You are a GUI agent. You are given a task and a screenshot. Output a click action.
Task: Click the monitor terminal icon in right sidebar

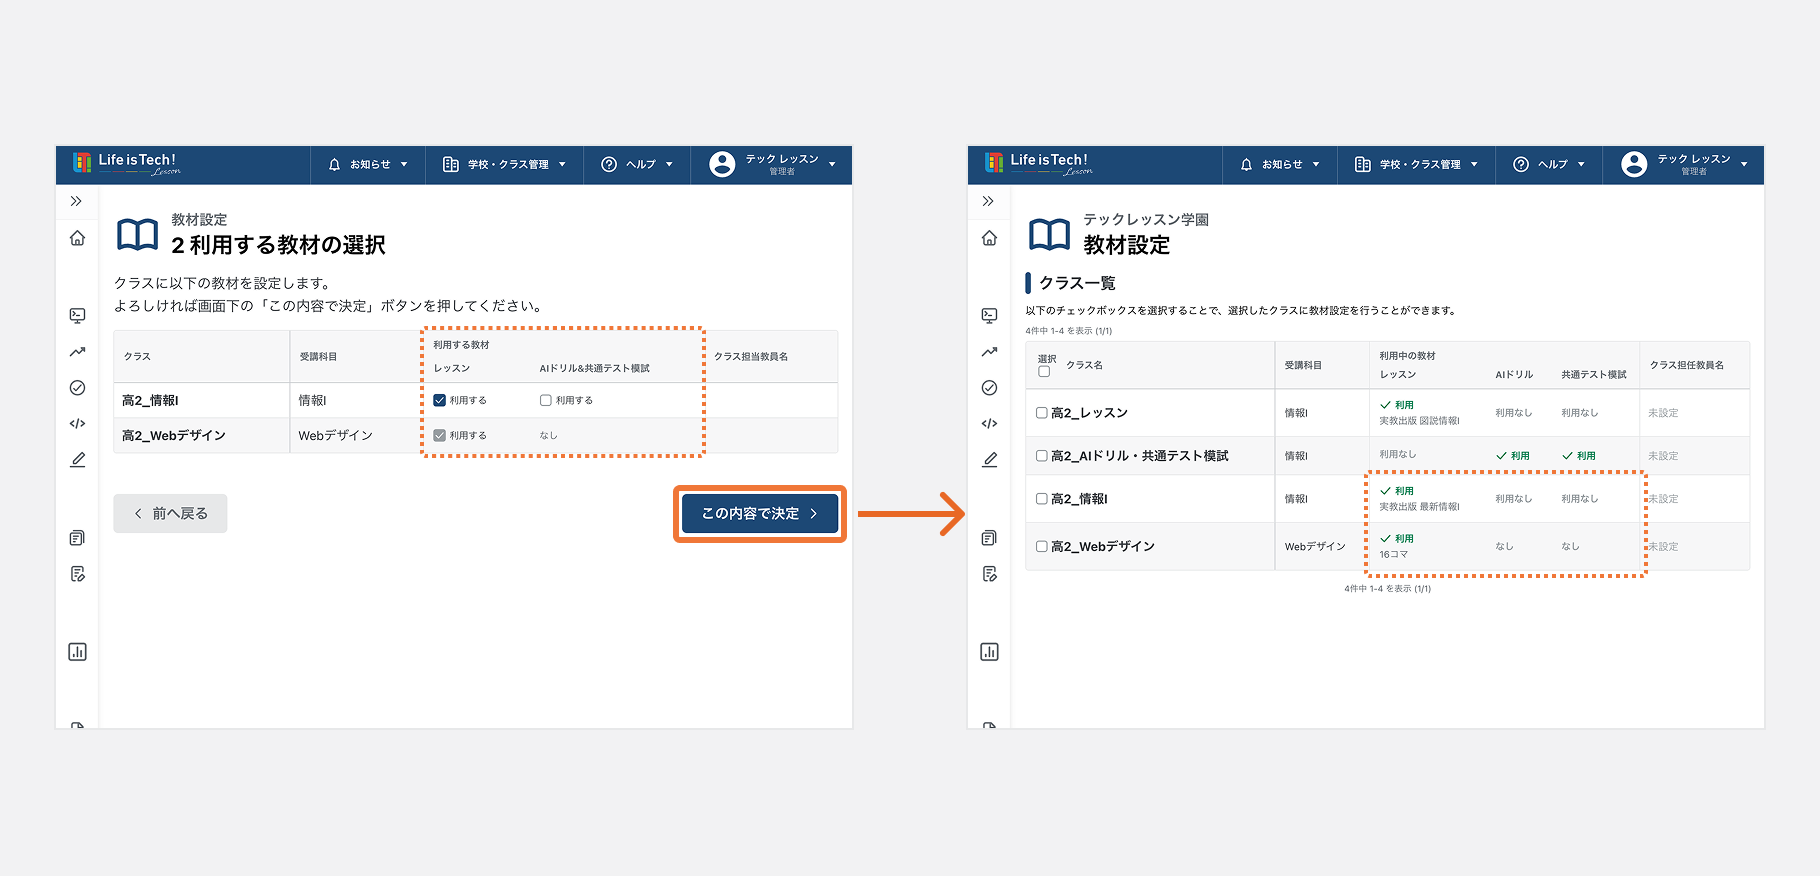(x=989, y=316)
